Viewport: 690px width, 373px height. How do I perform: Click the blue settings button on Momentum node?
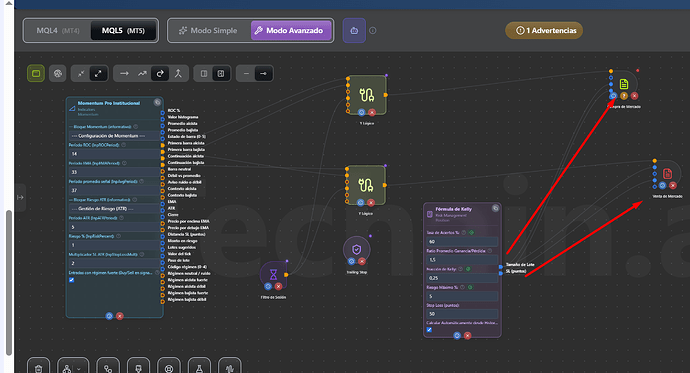(x=109, y=316)
